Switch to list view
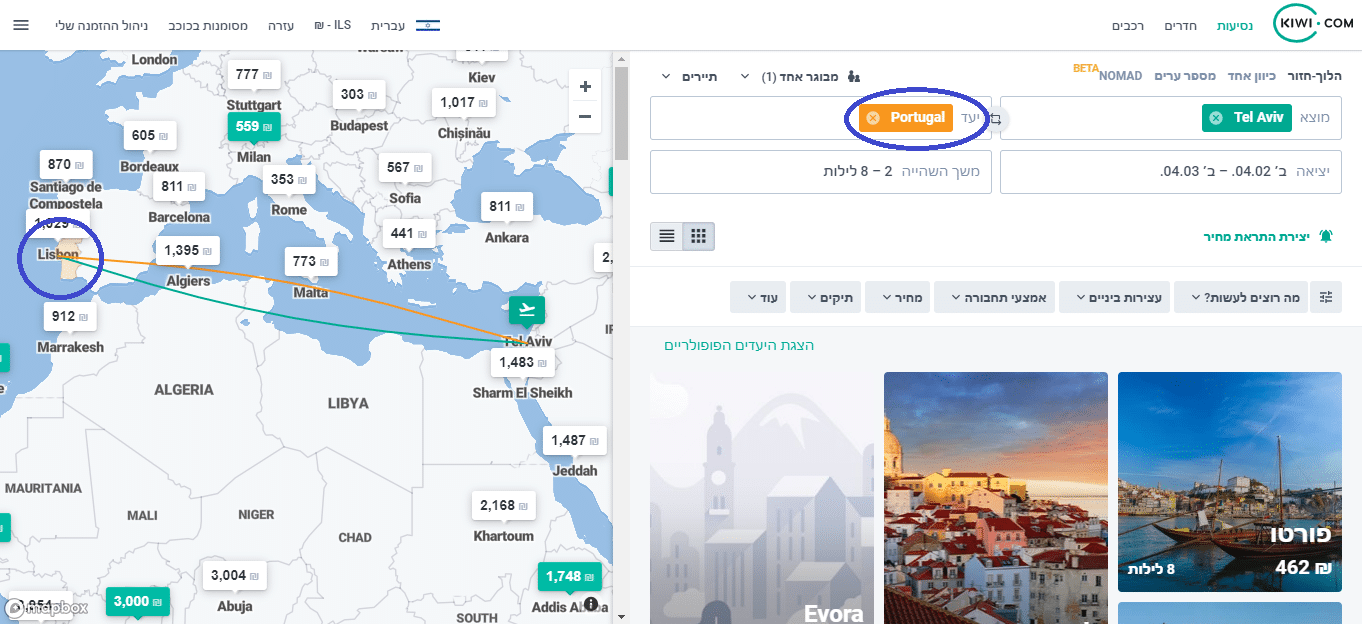This screenshot has width=1362, height=624. coord(667,237)
